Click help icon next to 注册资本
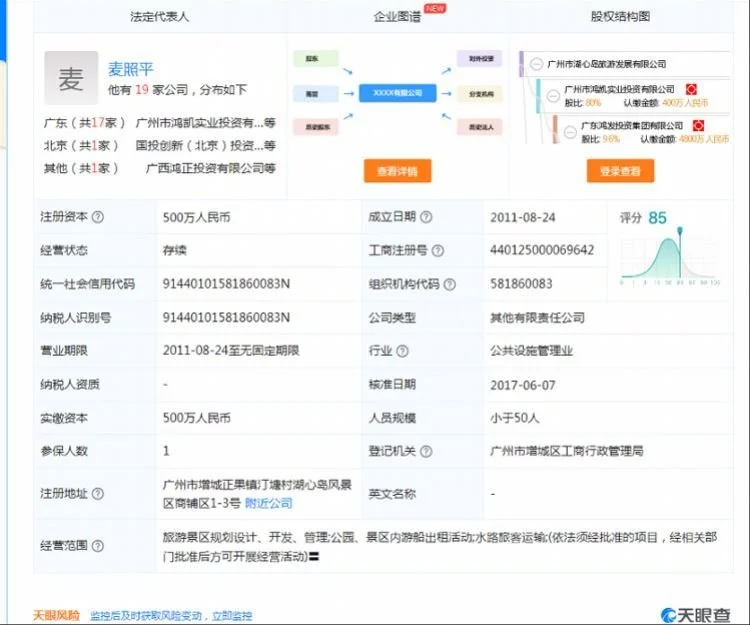The width and height of the screenshot is (750, 625). 98,217
